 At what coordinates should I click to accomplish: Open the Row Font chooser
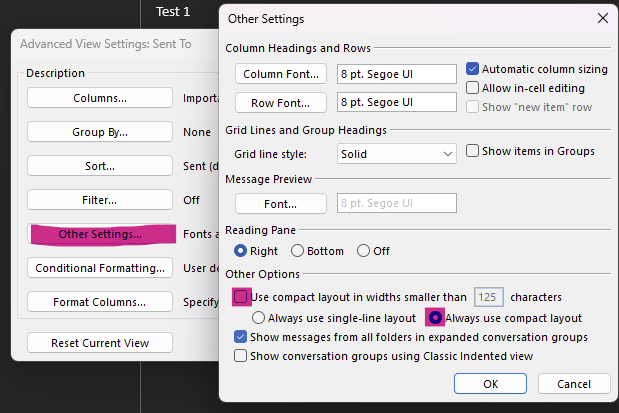[281, 103]
